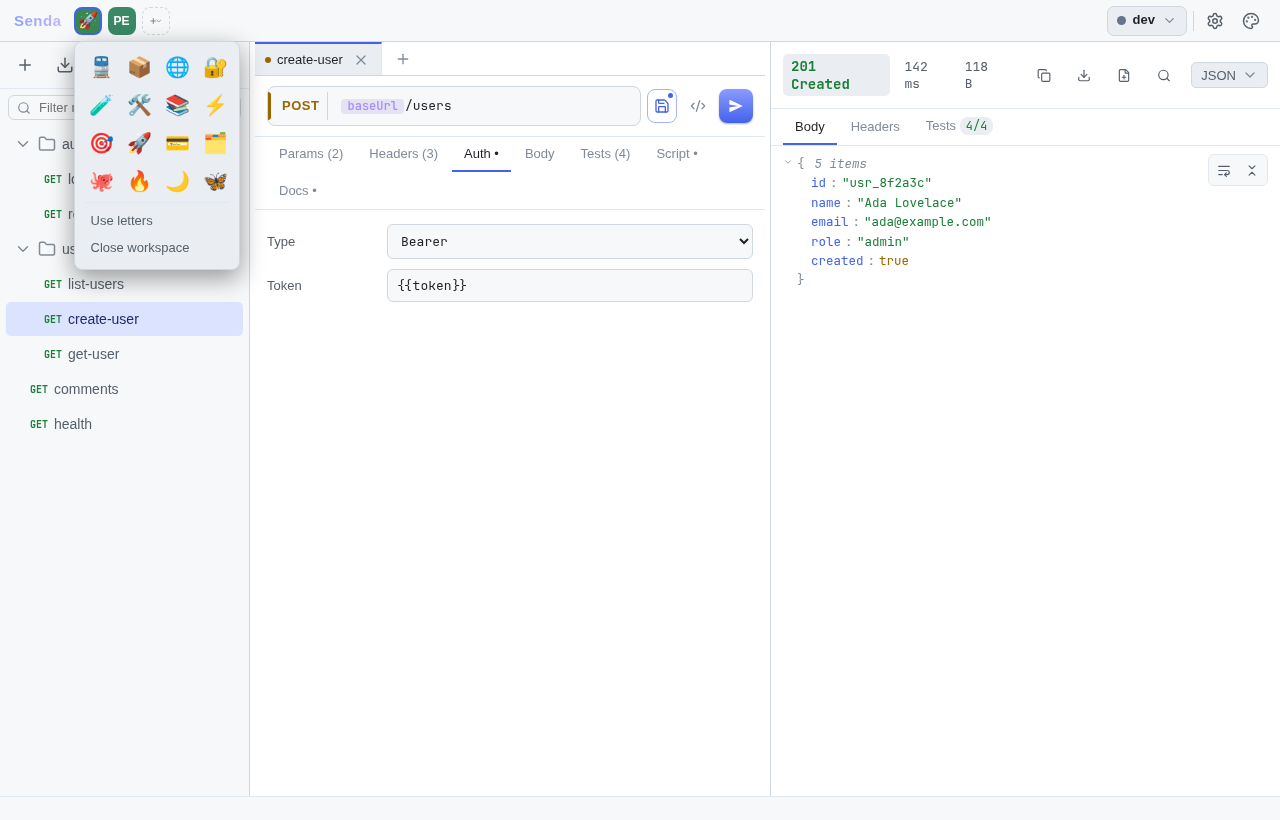Toggle word wrap in response viewer

coord(1224,170)
